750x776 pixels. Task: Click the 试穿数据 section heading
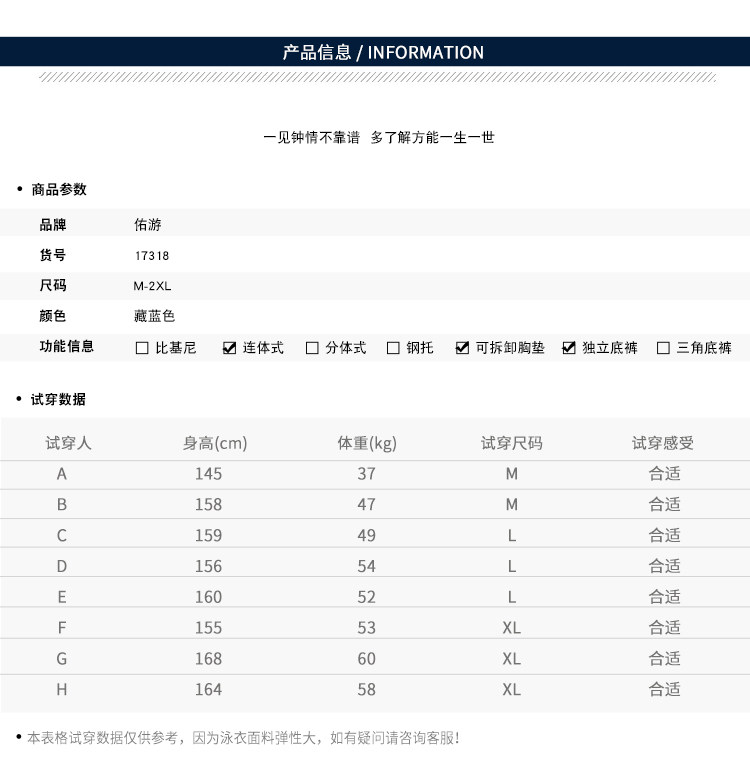tap(58, 399)
